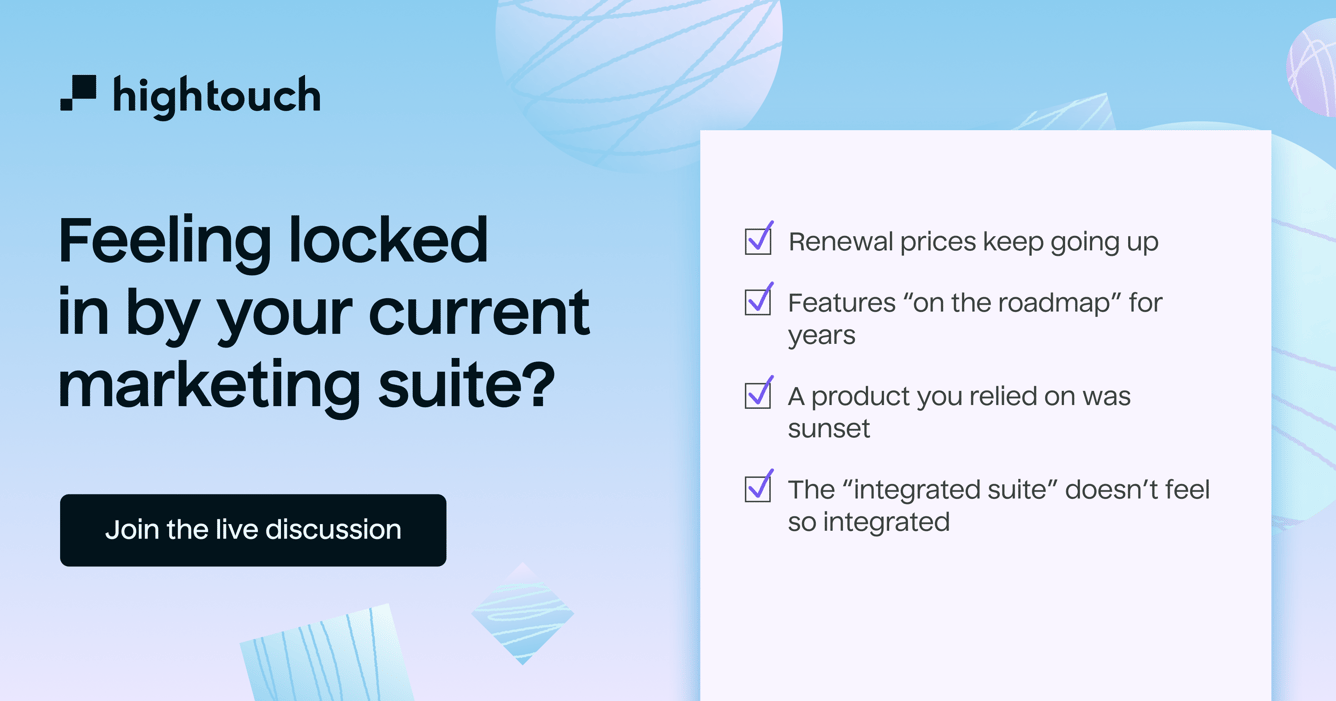Viewport: 1336px width, 701px height.
Task: Select the Renewal prices keep going up text
Action: 973,242
